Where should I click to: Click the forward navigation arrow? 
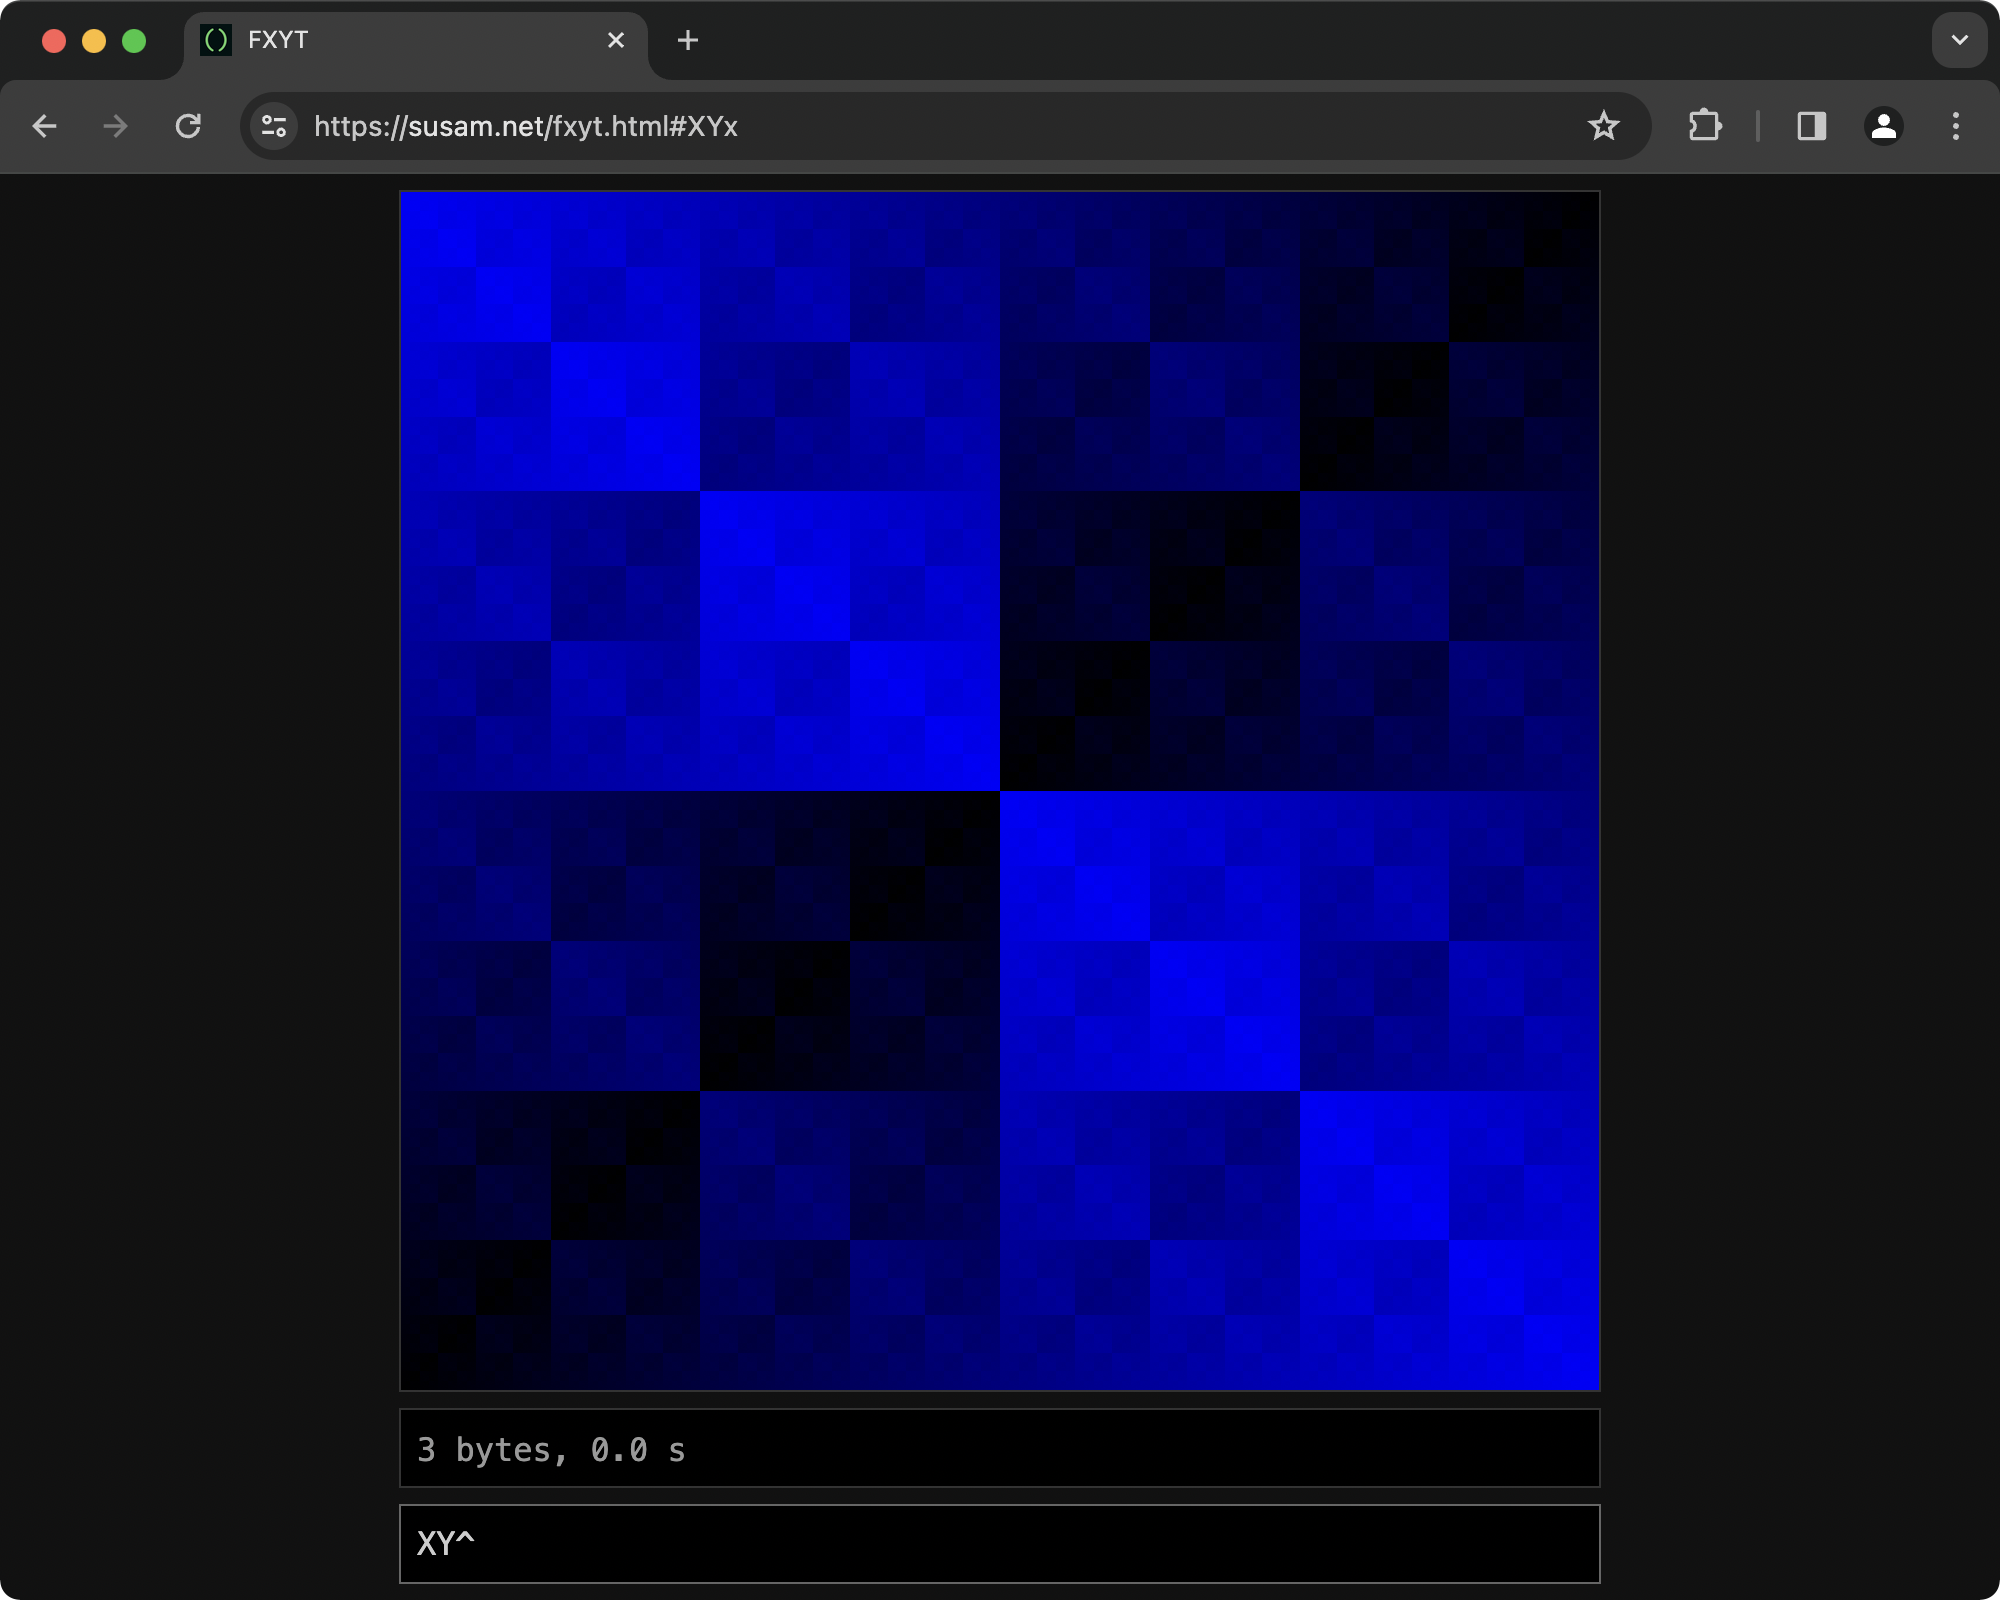(x=116, y=126)
